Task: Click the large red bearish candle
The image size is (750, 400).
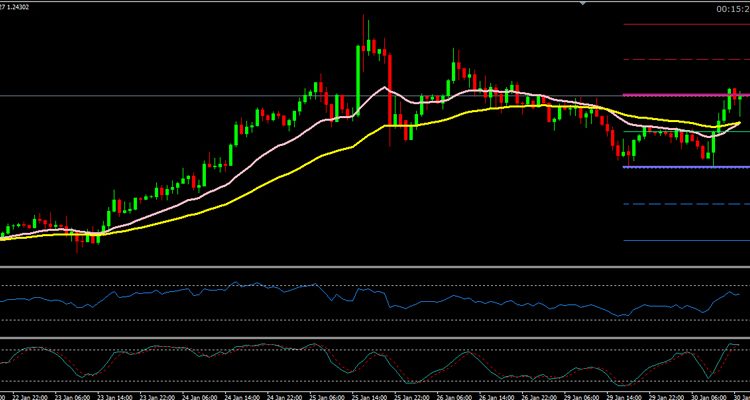Action: point(387,90)
